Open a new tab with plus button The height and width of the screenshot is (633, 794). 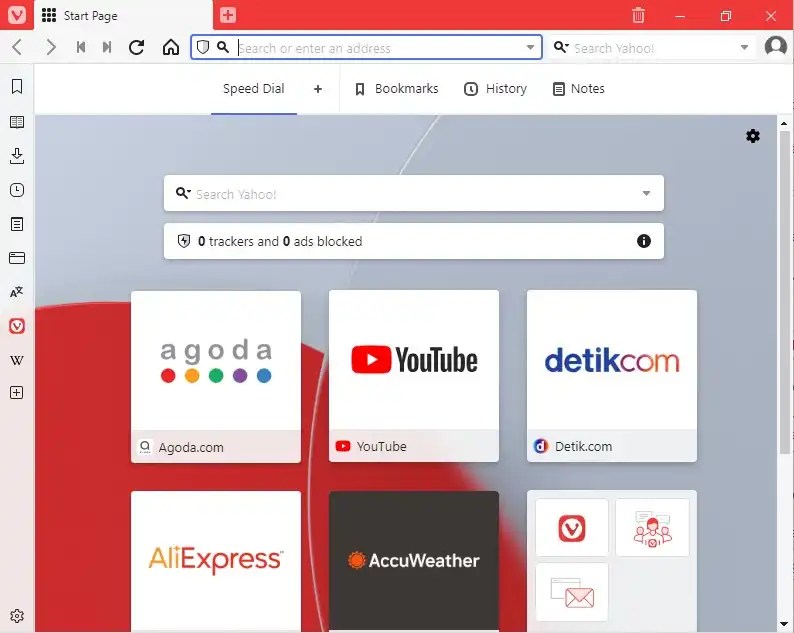(228, 15)
